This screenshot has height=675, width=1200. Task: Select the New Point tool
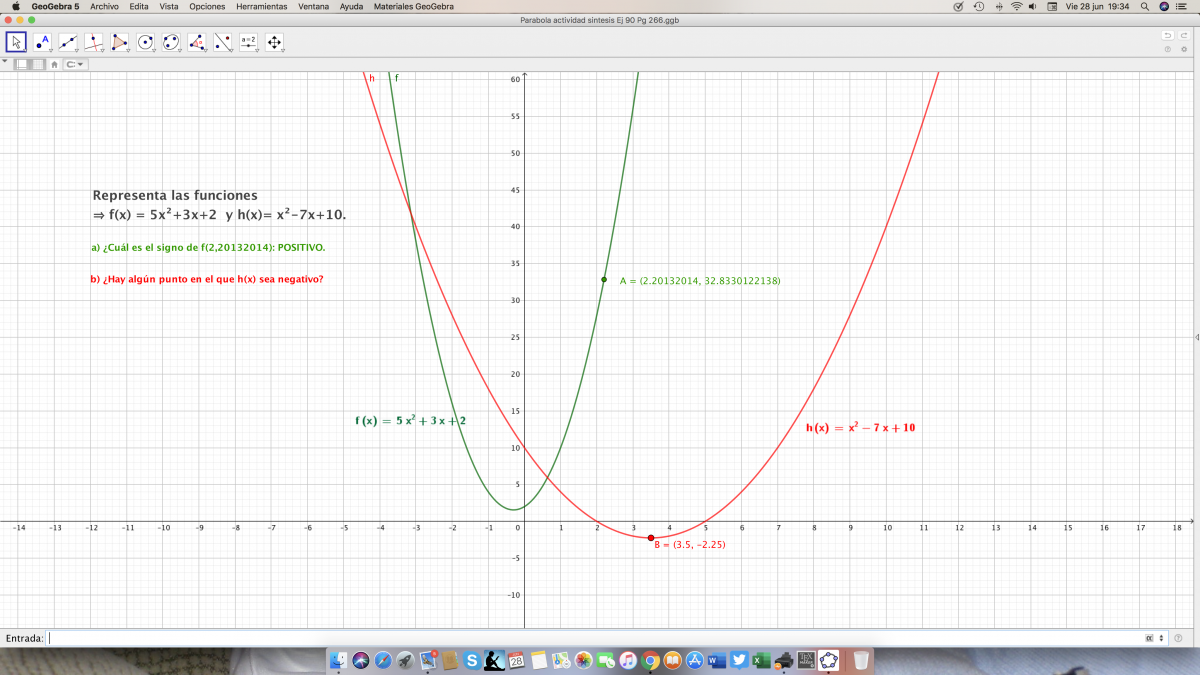coord(43,42)
